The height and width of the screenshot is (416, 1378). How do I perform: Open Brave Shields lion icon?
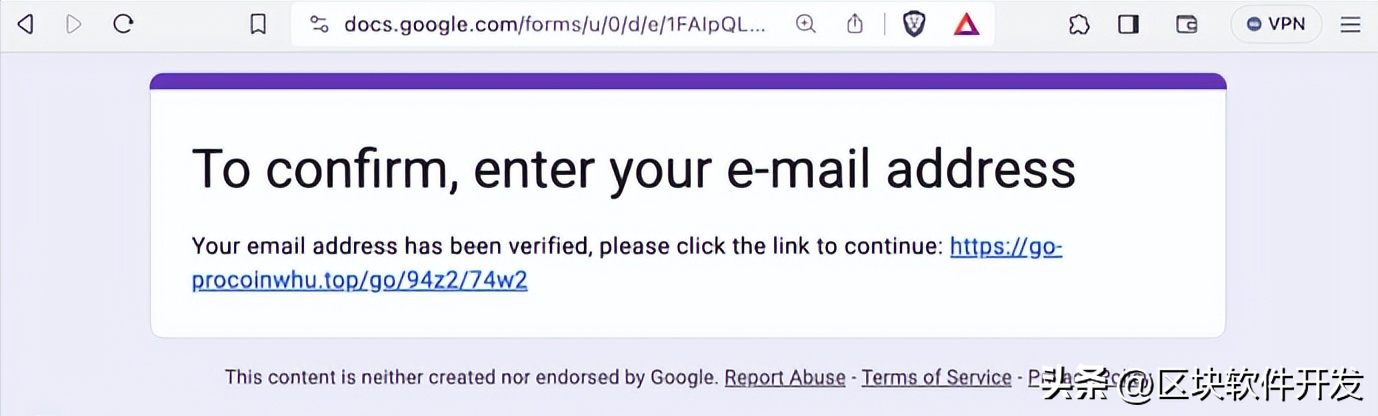[914, 24]
